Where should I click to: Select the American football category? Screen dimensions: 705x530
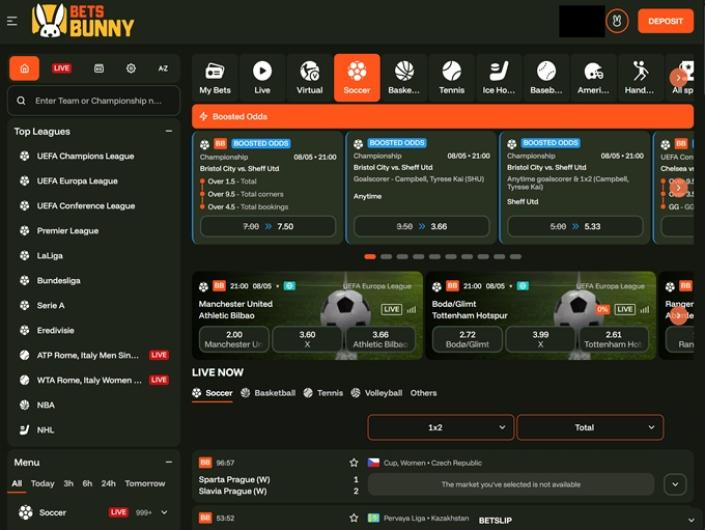pos(593,78)
